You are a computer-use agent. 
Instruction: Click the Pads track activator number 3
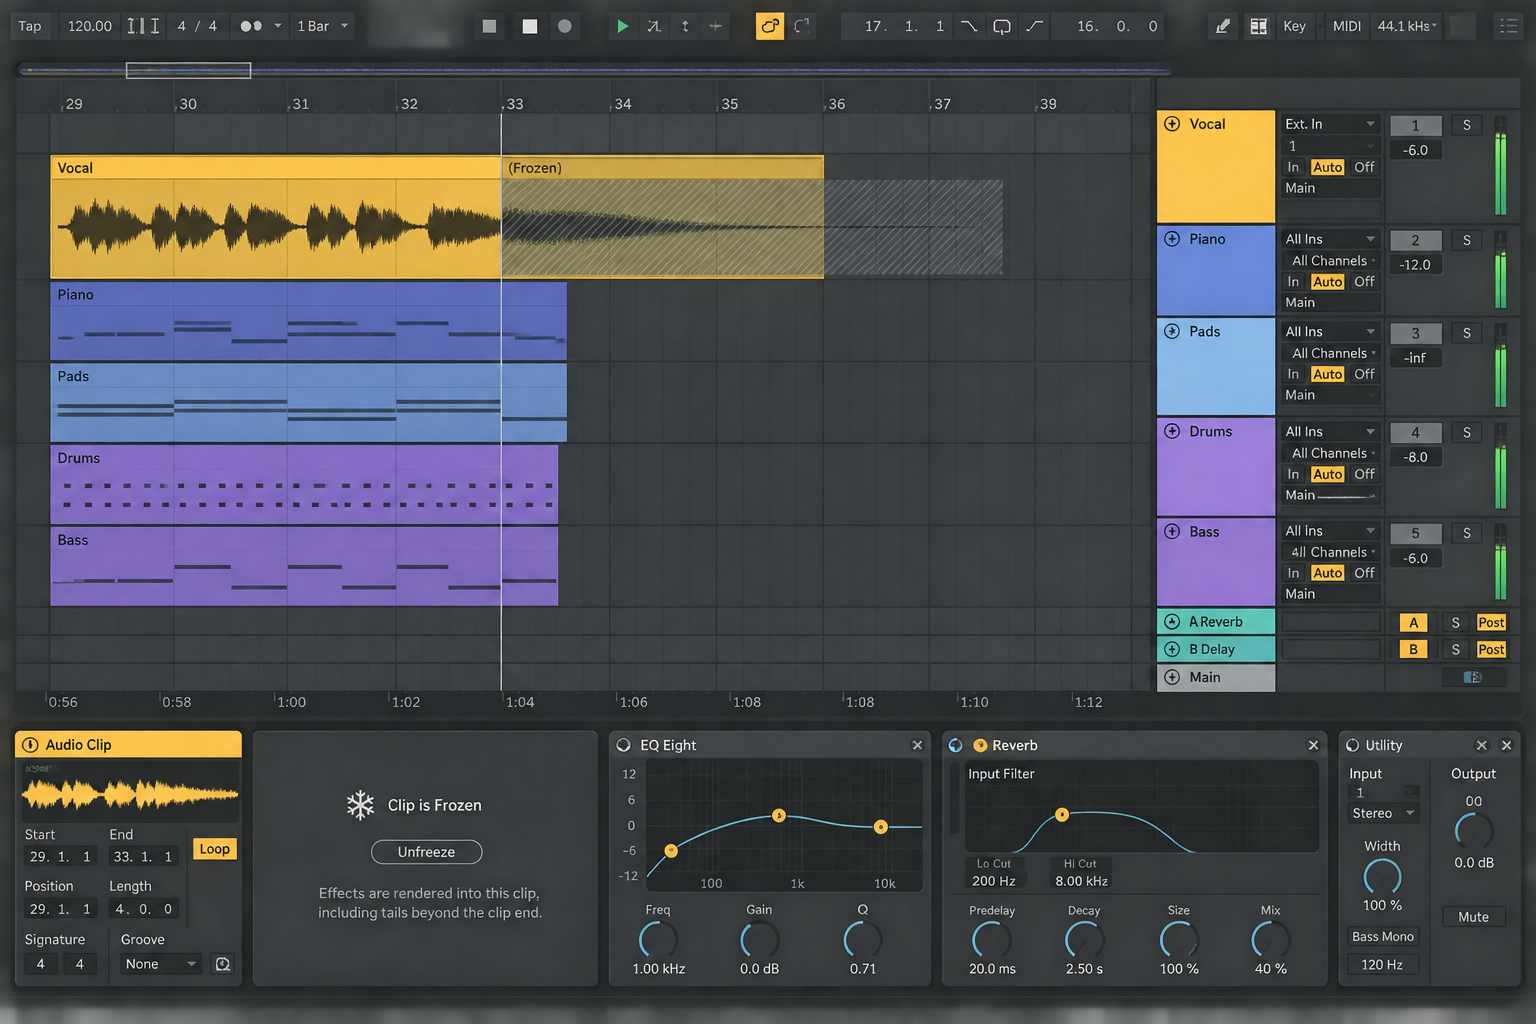coord(1415,333)
